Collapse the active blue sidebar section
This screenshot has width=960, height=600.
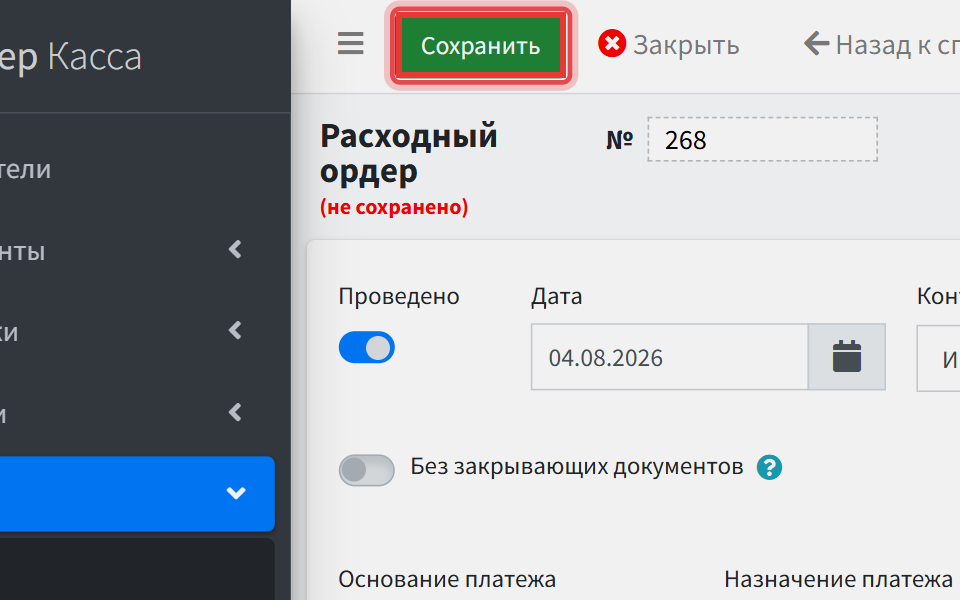(137, 493)
